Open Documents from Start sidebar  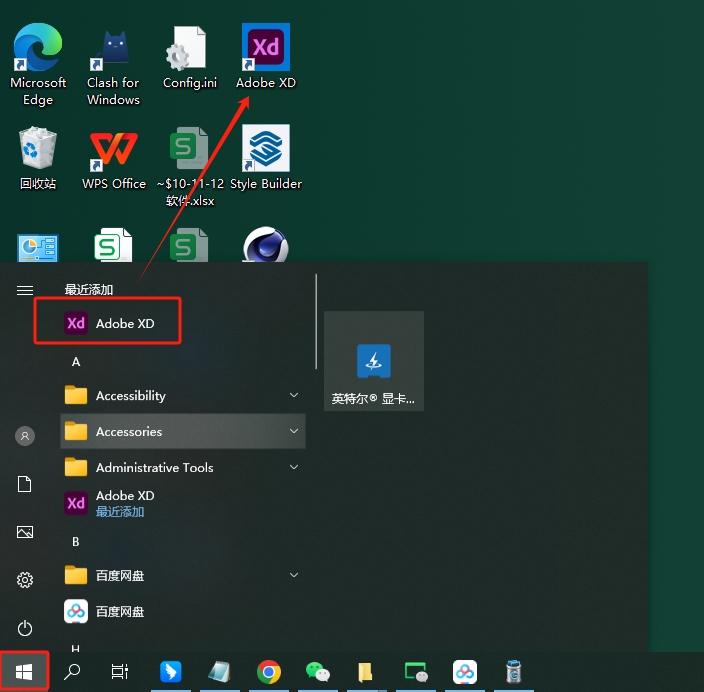[25, 484]
